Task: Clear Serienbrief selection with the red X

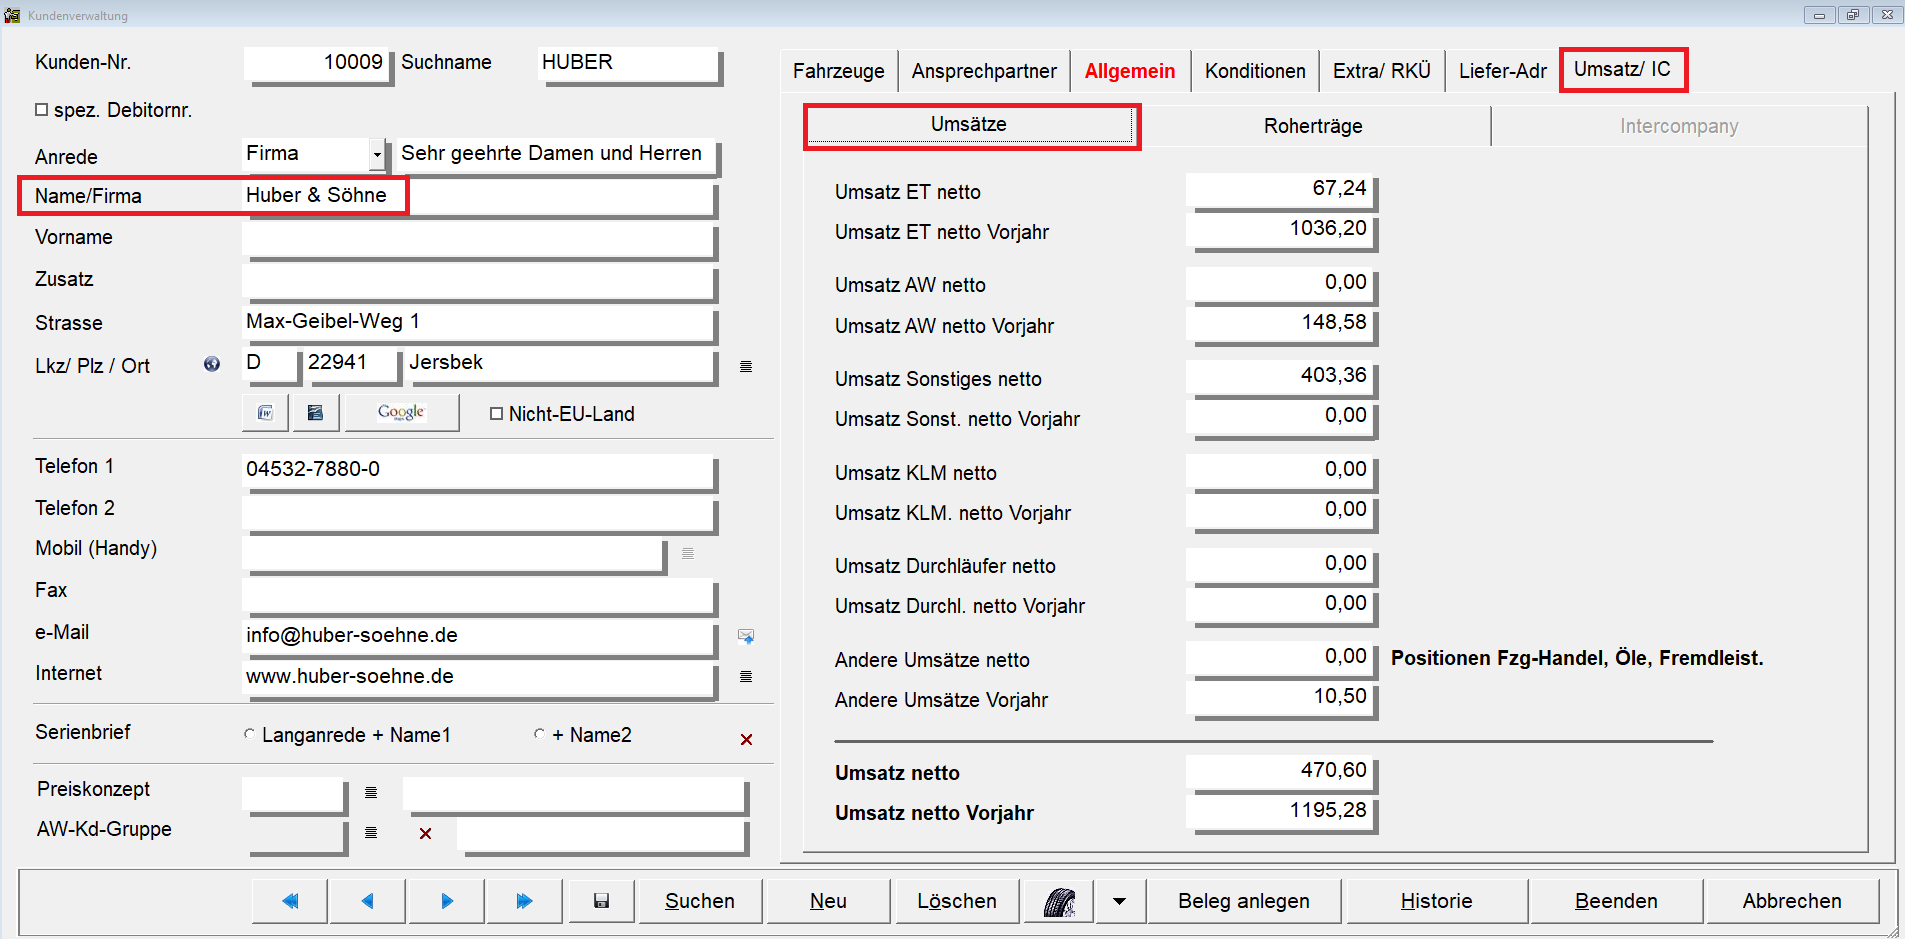Action: [746, 739]
